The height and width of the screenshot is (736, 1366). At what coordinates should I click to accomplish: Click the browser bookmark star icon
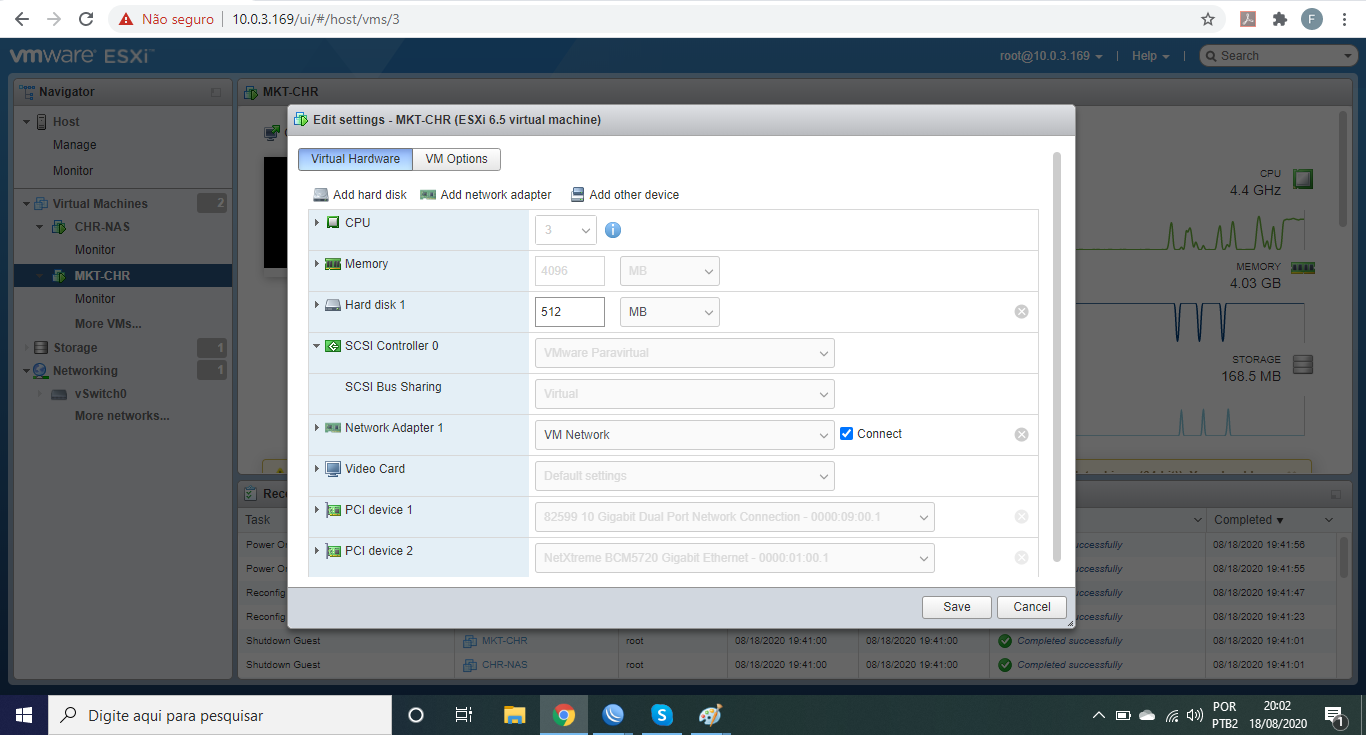point(1208,19)
